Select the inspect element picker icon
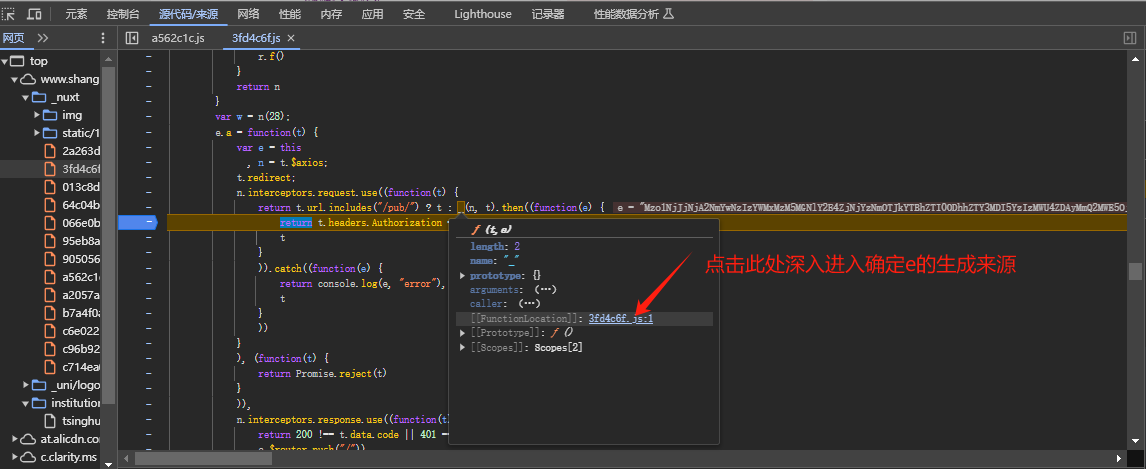 [x=8, y=14]
